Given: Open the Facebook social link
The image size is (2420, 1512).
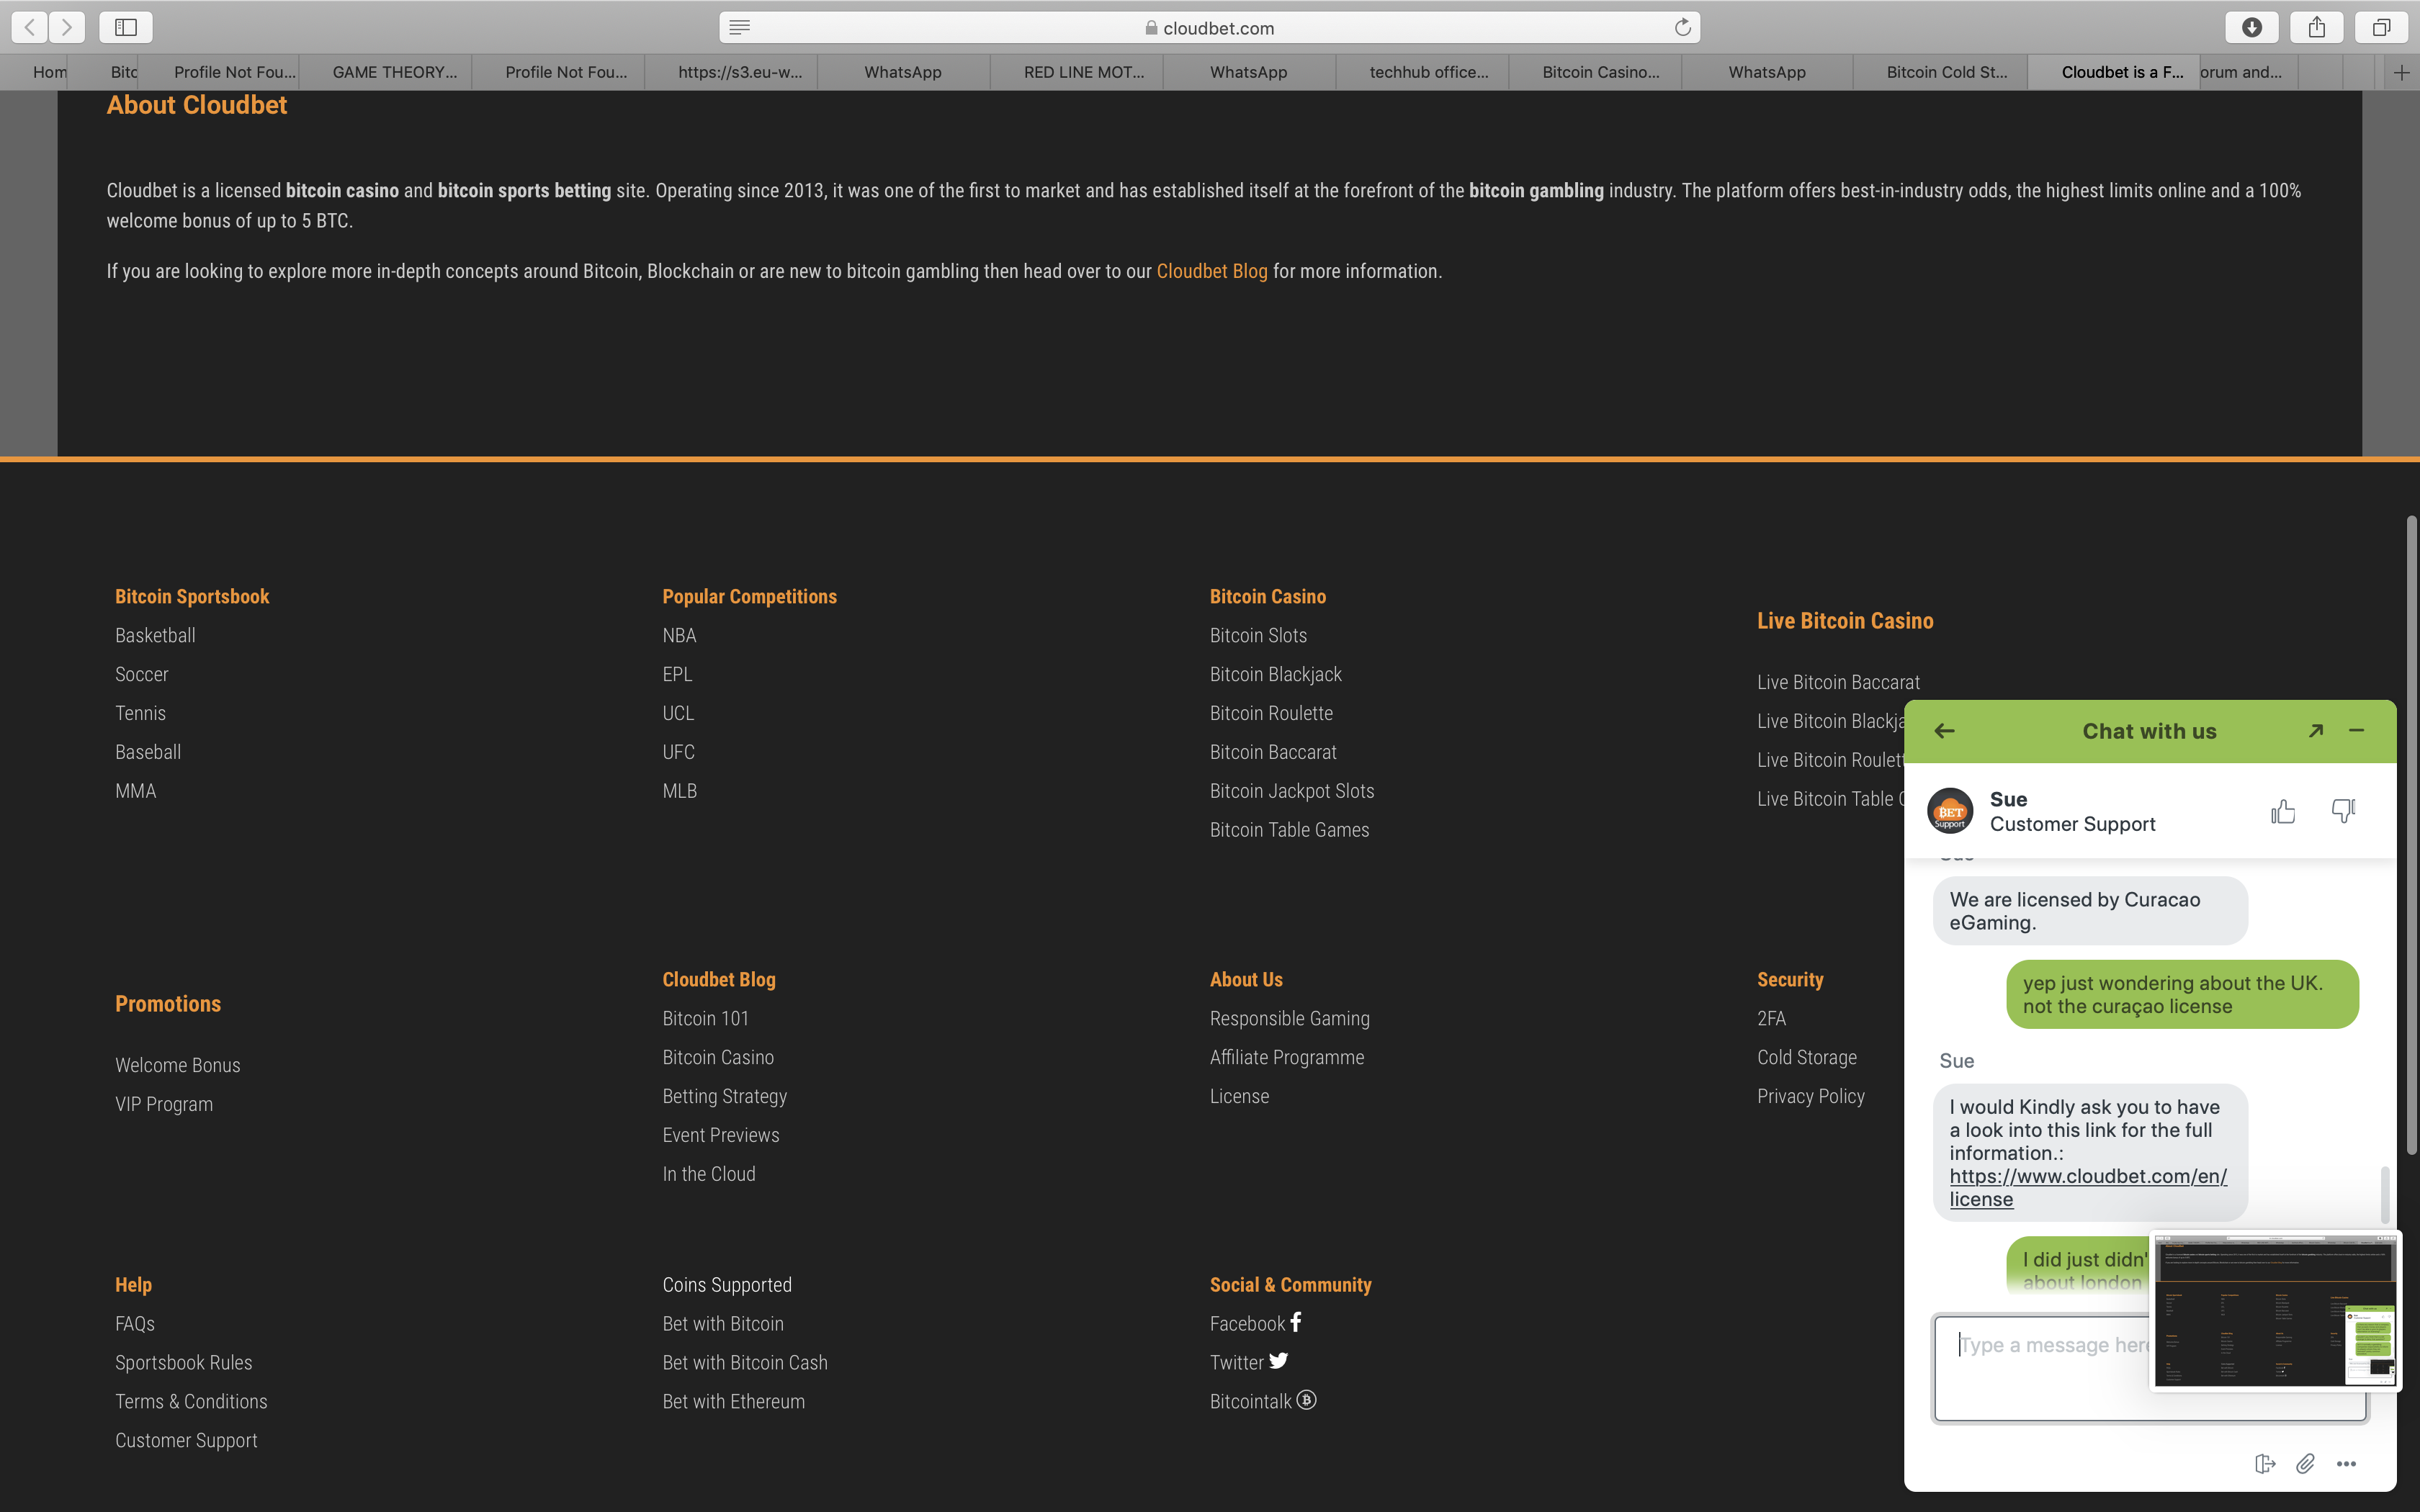Looking at the screenshot, I should (x=1256, y=1323).
